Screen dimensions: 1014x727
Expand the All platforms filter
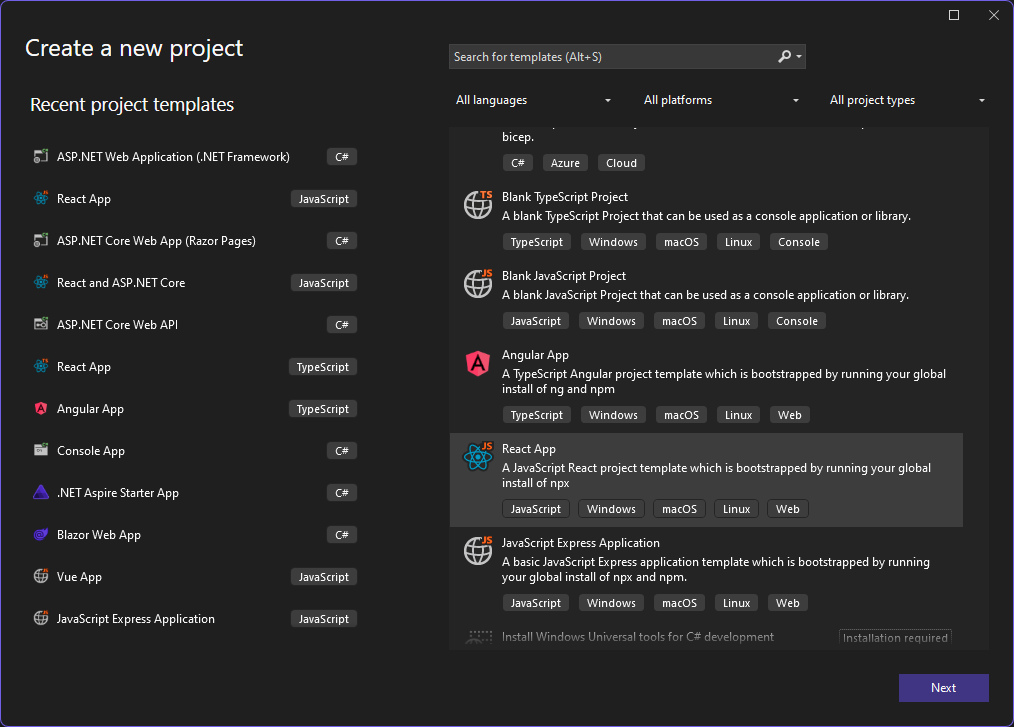tap(721, 100)
